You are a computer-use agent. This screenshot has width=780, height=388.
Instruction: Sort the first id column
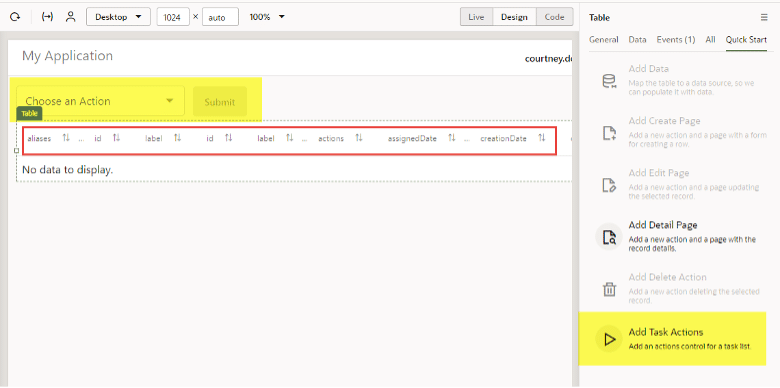click(116, 138)
